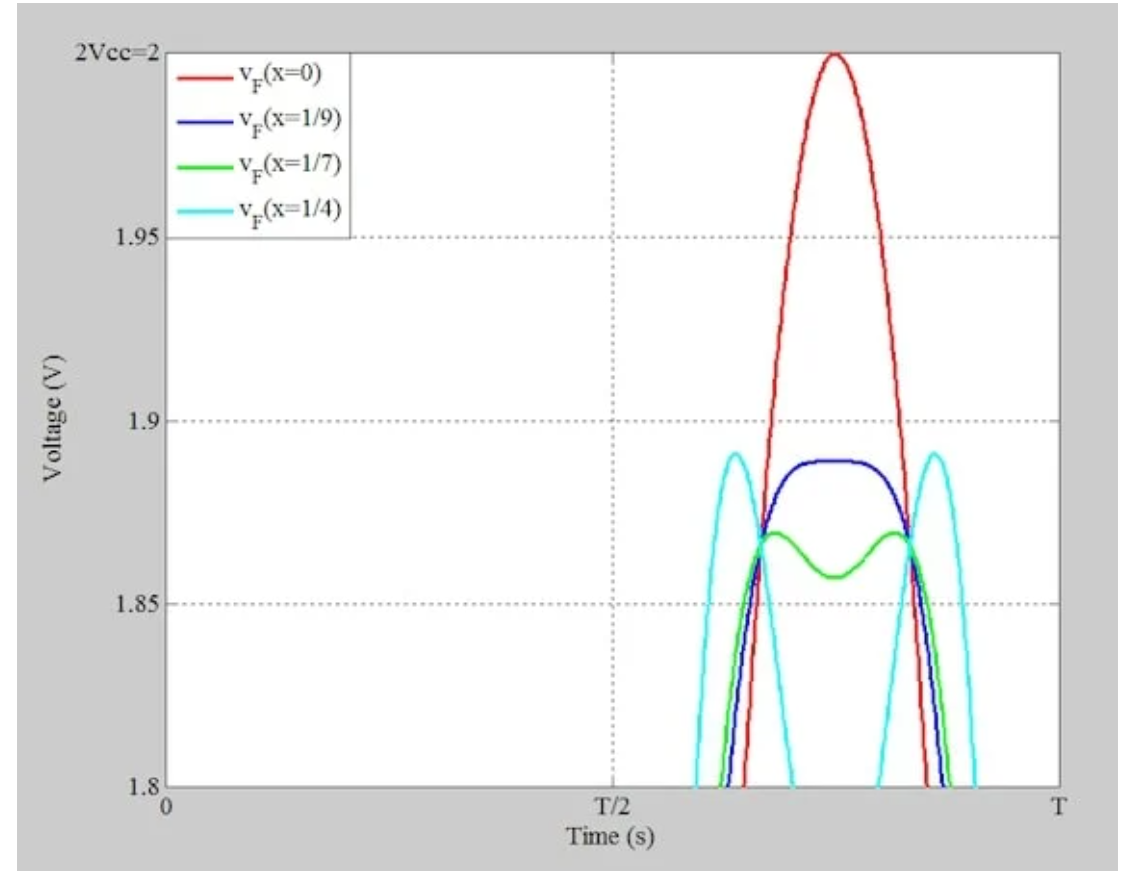
Task: Click the 1.8 y-axis tick label
Action: click(144, 786)
